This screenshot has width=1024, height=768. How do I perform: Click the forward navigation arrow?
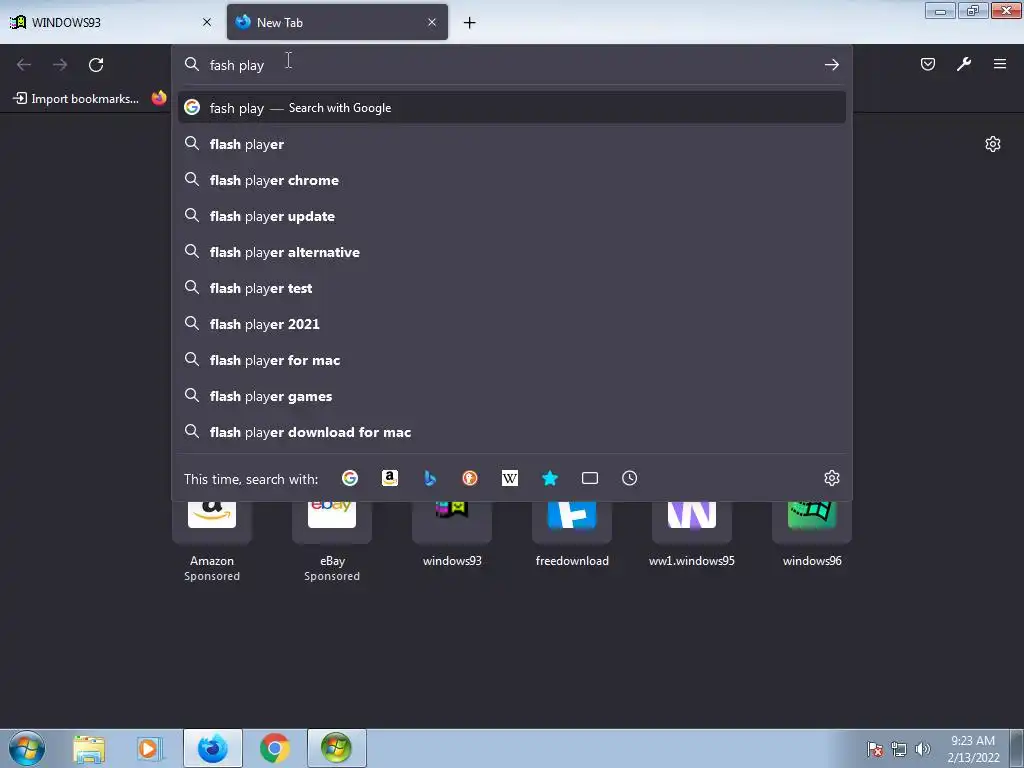60,65
